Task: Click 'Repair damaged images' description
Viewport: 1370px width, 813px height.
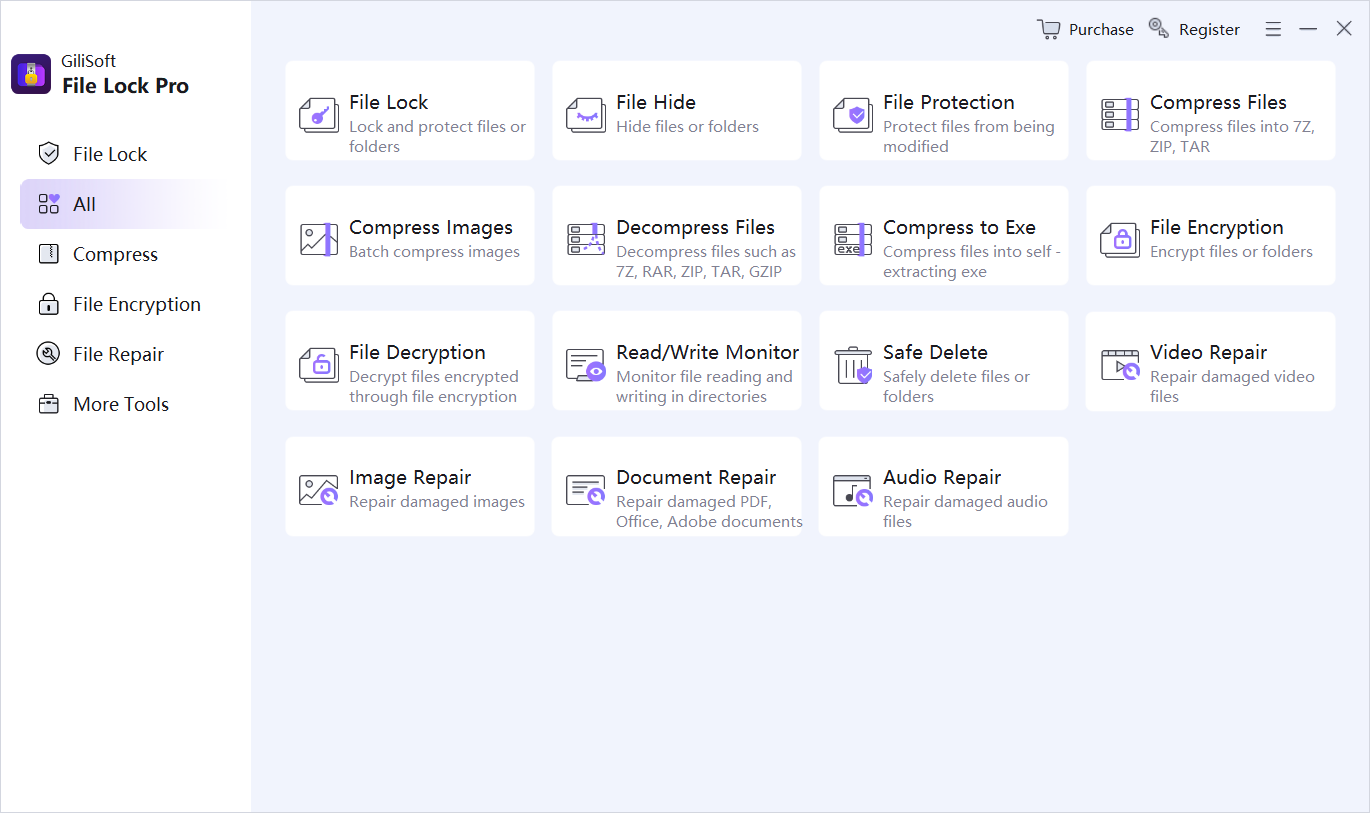Action: [x=437, y=502]
